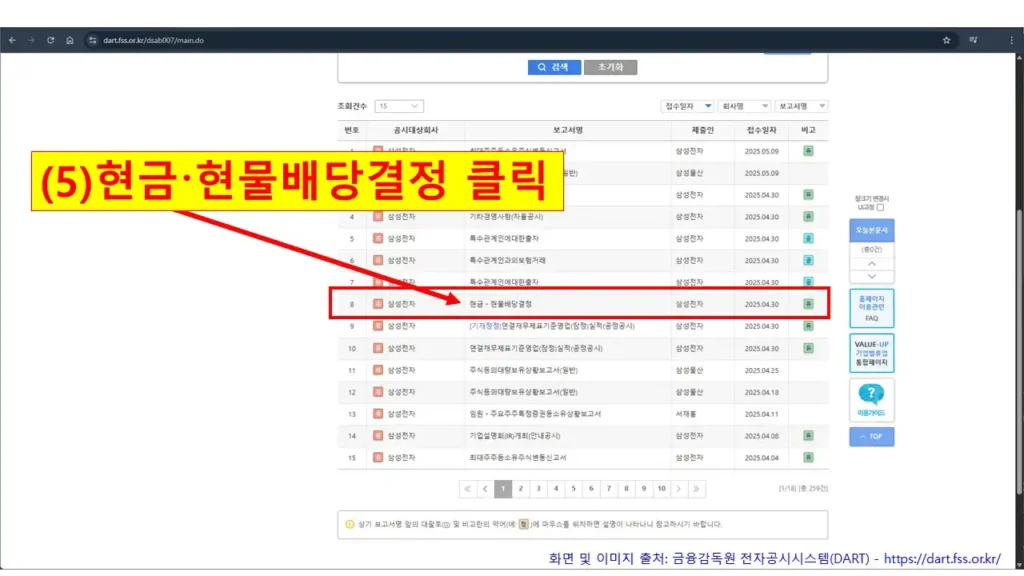Open [기재정정]연결재무제표기준영업(잠정)실적 report in row 9
Screen dimensions: 1024x576
[x=552, y=326]
